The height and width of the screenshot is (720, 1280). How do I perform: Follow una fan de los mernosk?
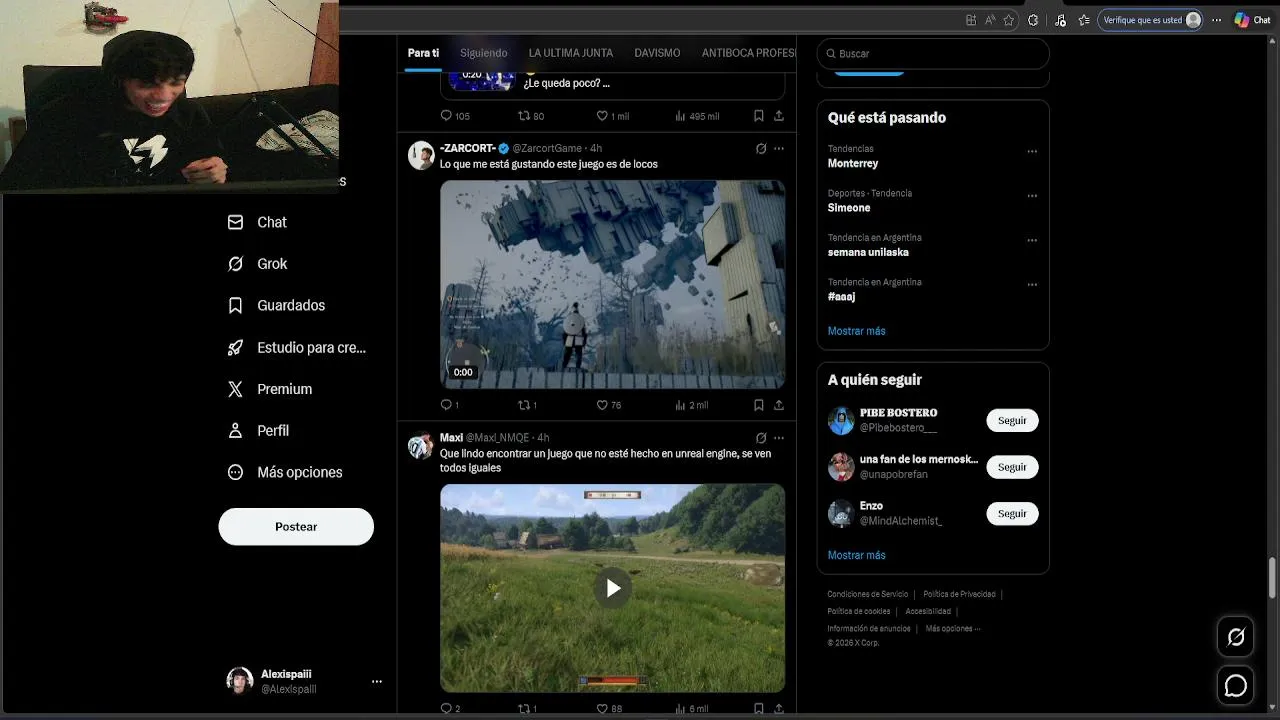pyautogui.click(x=1012, y=467)
